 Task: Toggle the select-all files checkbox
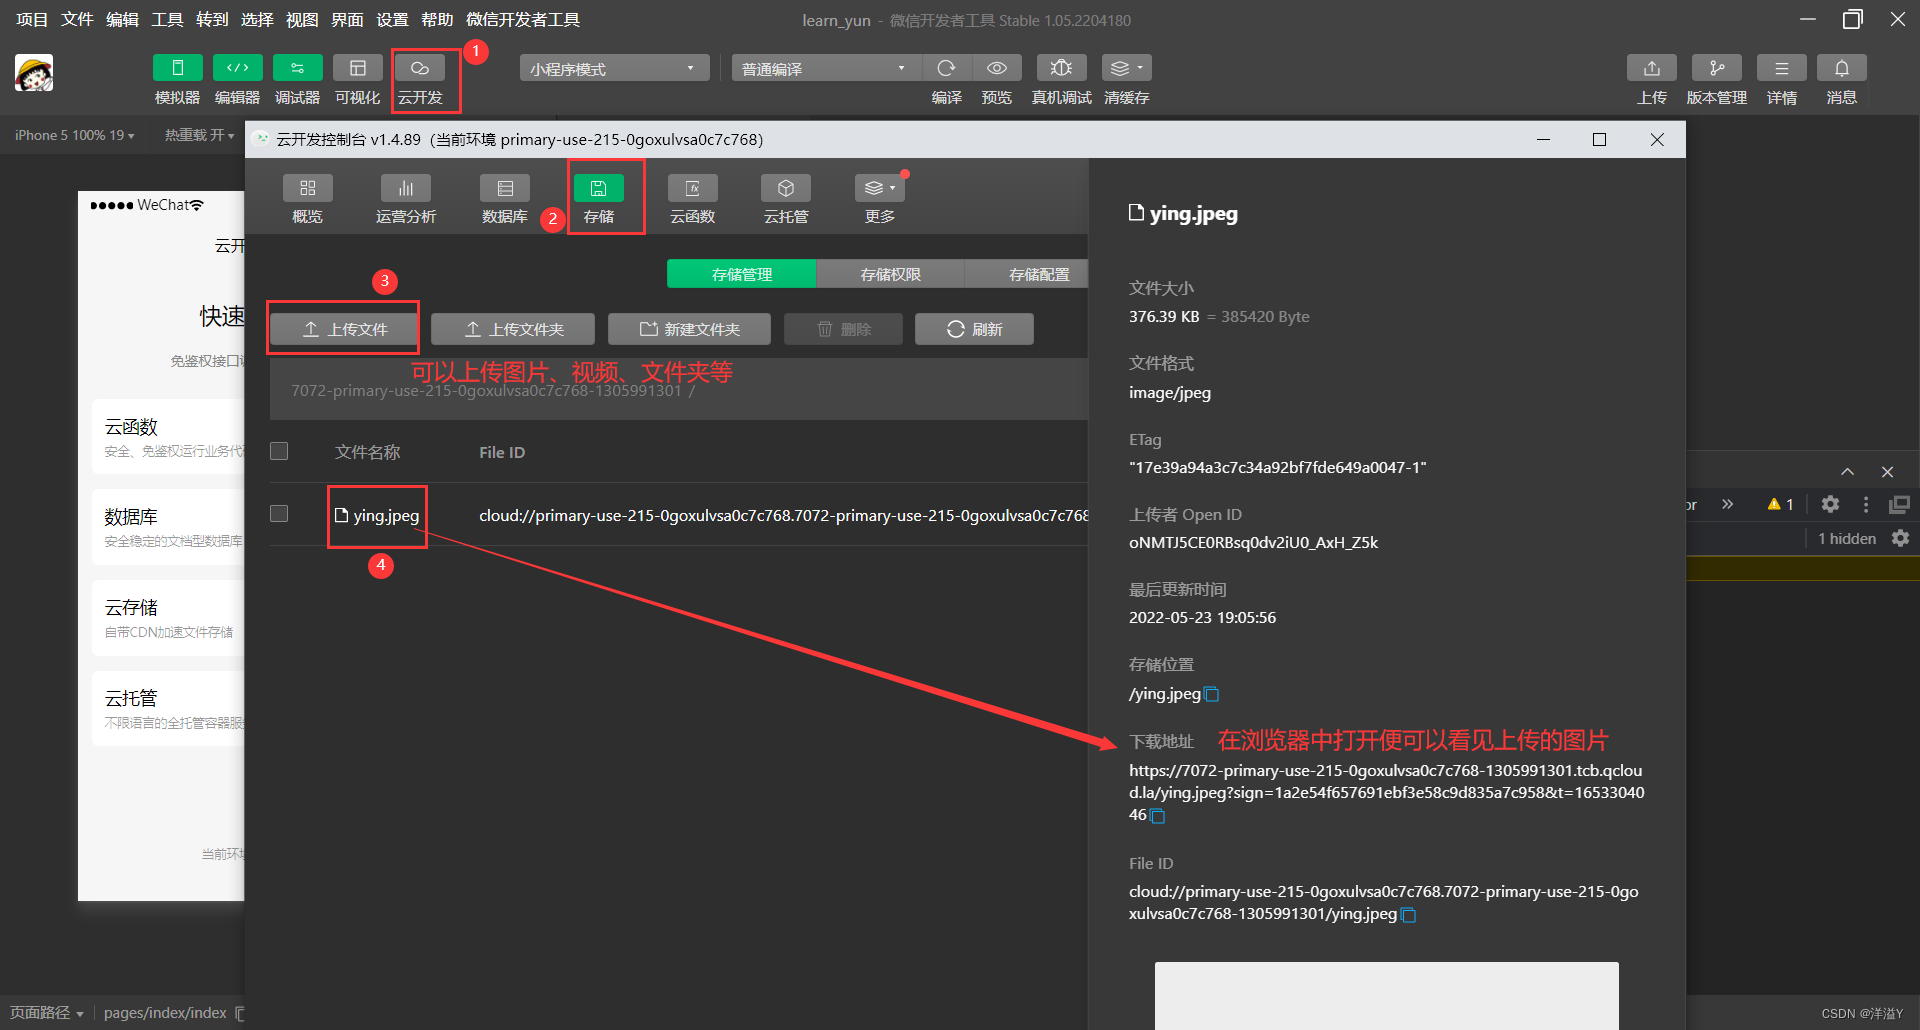pos(279,451)
